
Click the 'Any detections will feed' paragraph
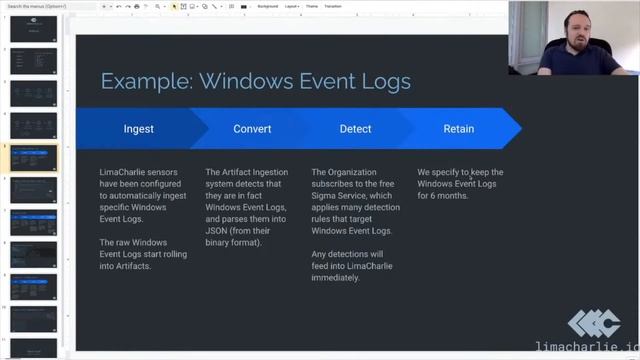coord(351,266)
